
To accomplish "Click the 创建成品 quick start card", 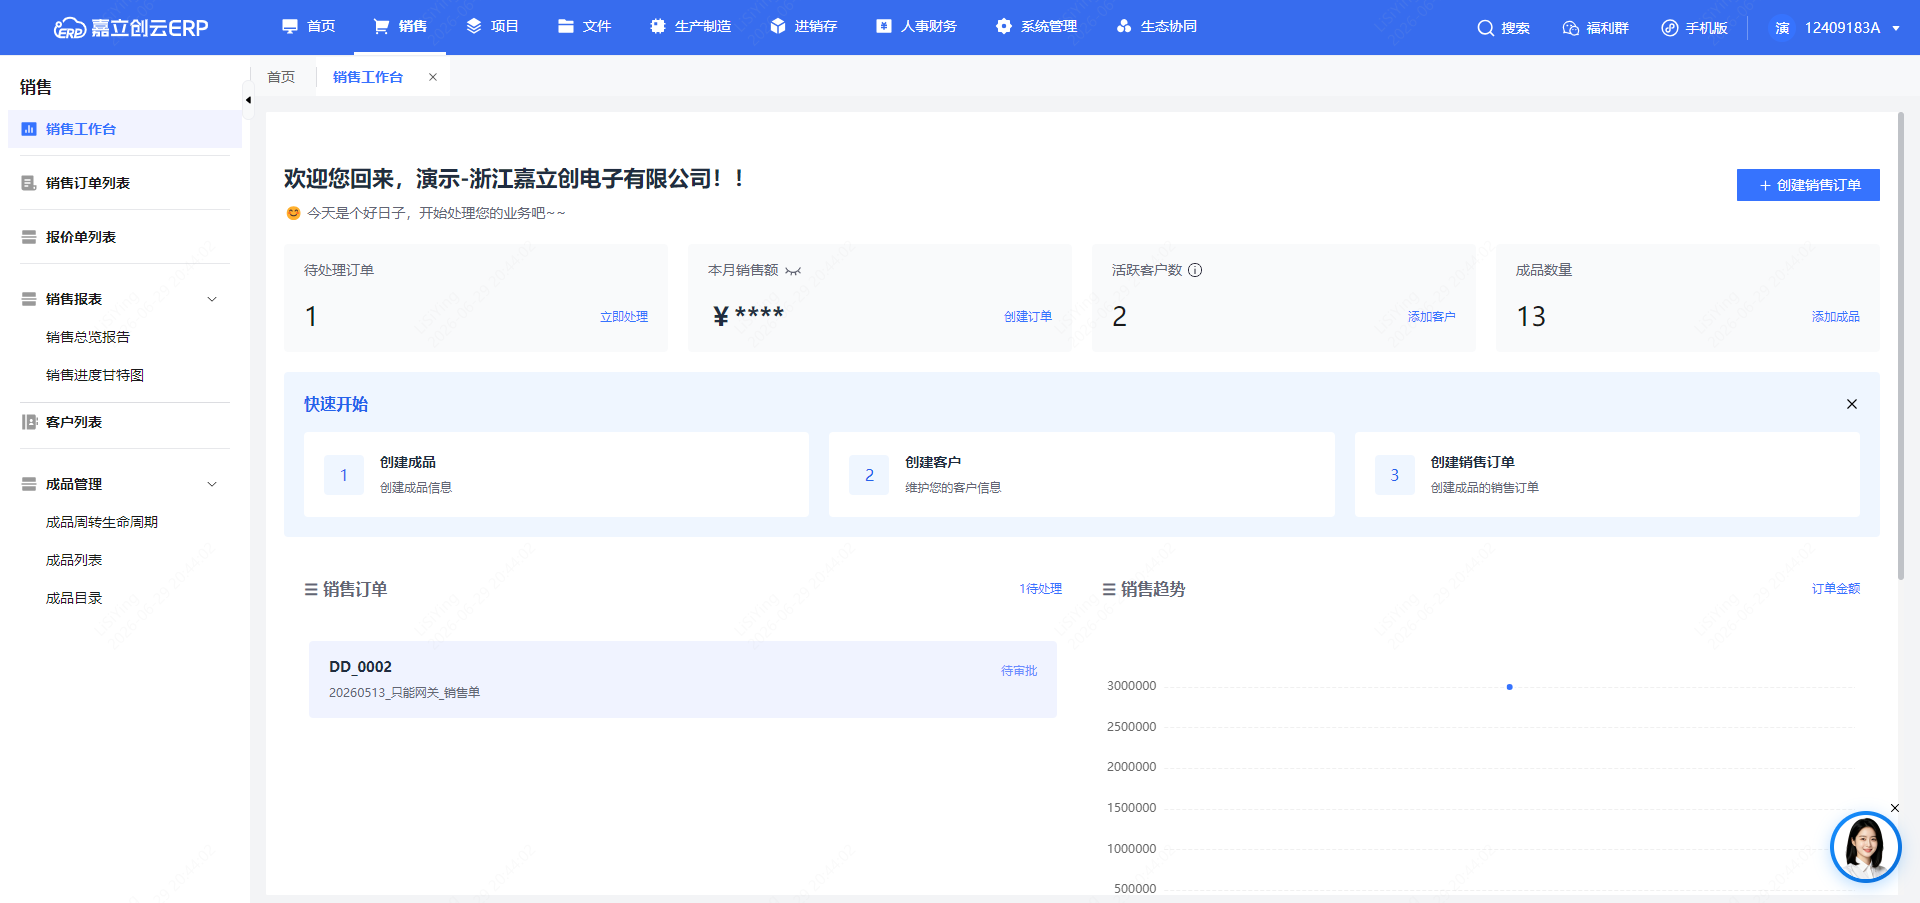I will pos(556,475).
